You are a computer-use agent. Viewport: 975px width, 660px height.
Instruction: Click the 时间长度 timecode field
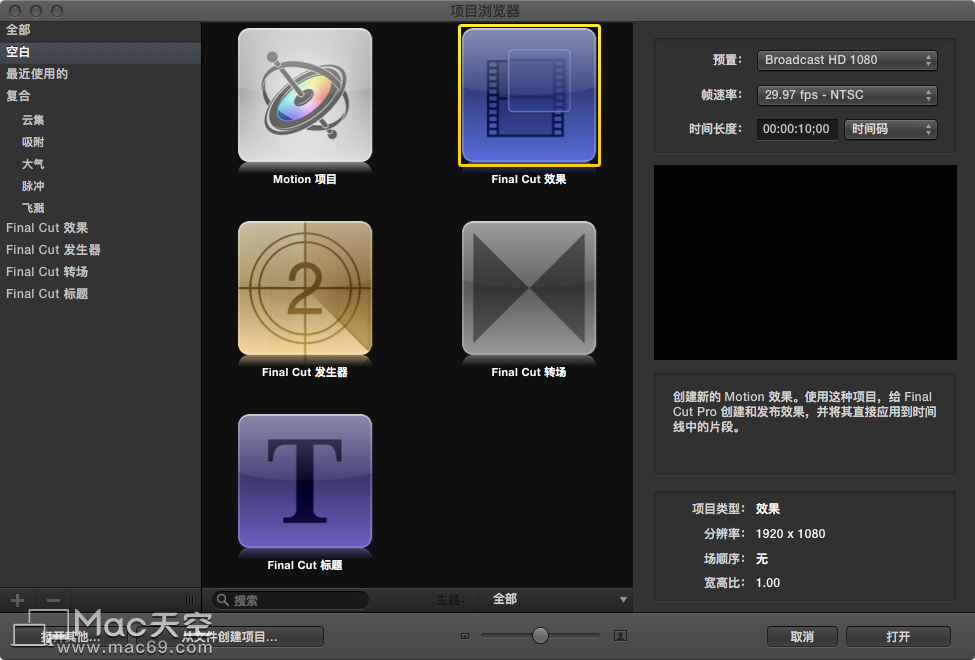click(797, 129)
